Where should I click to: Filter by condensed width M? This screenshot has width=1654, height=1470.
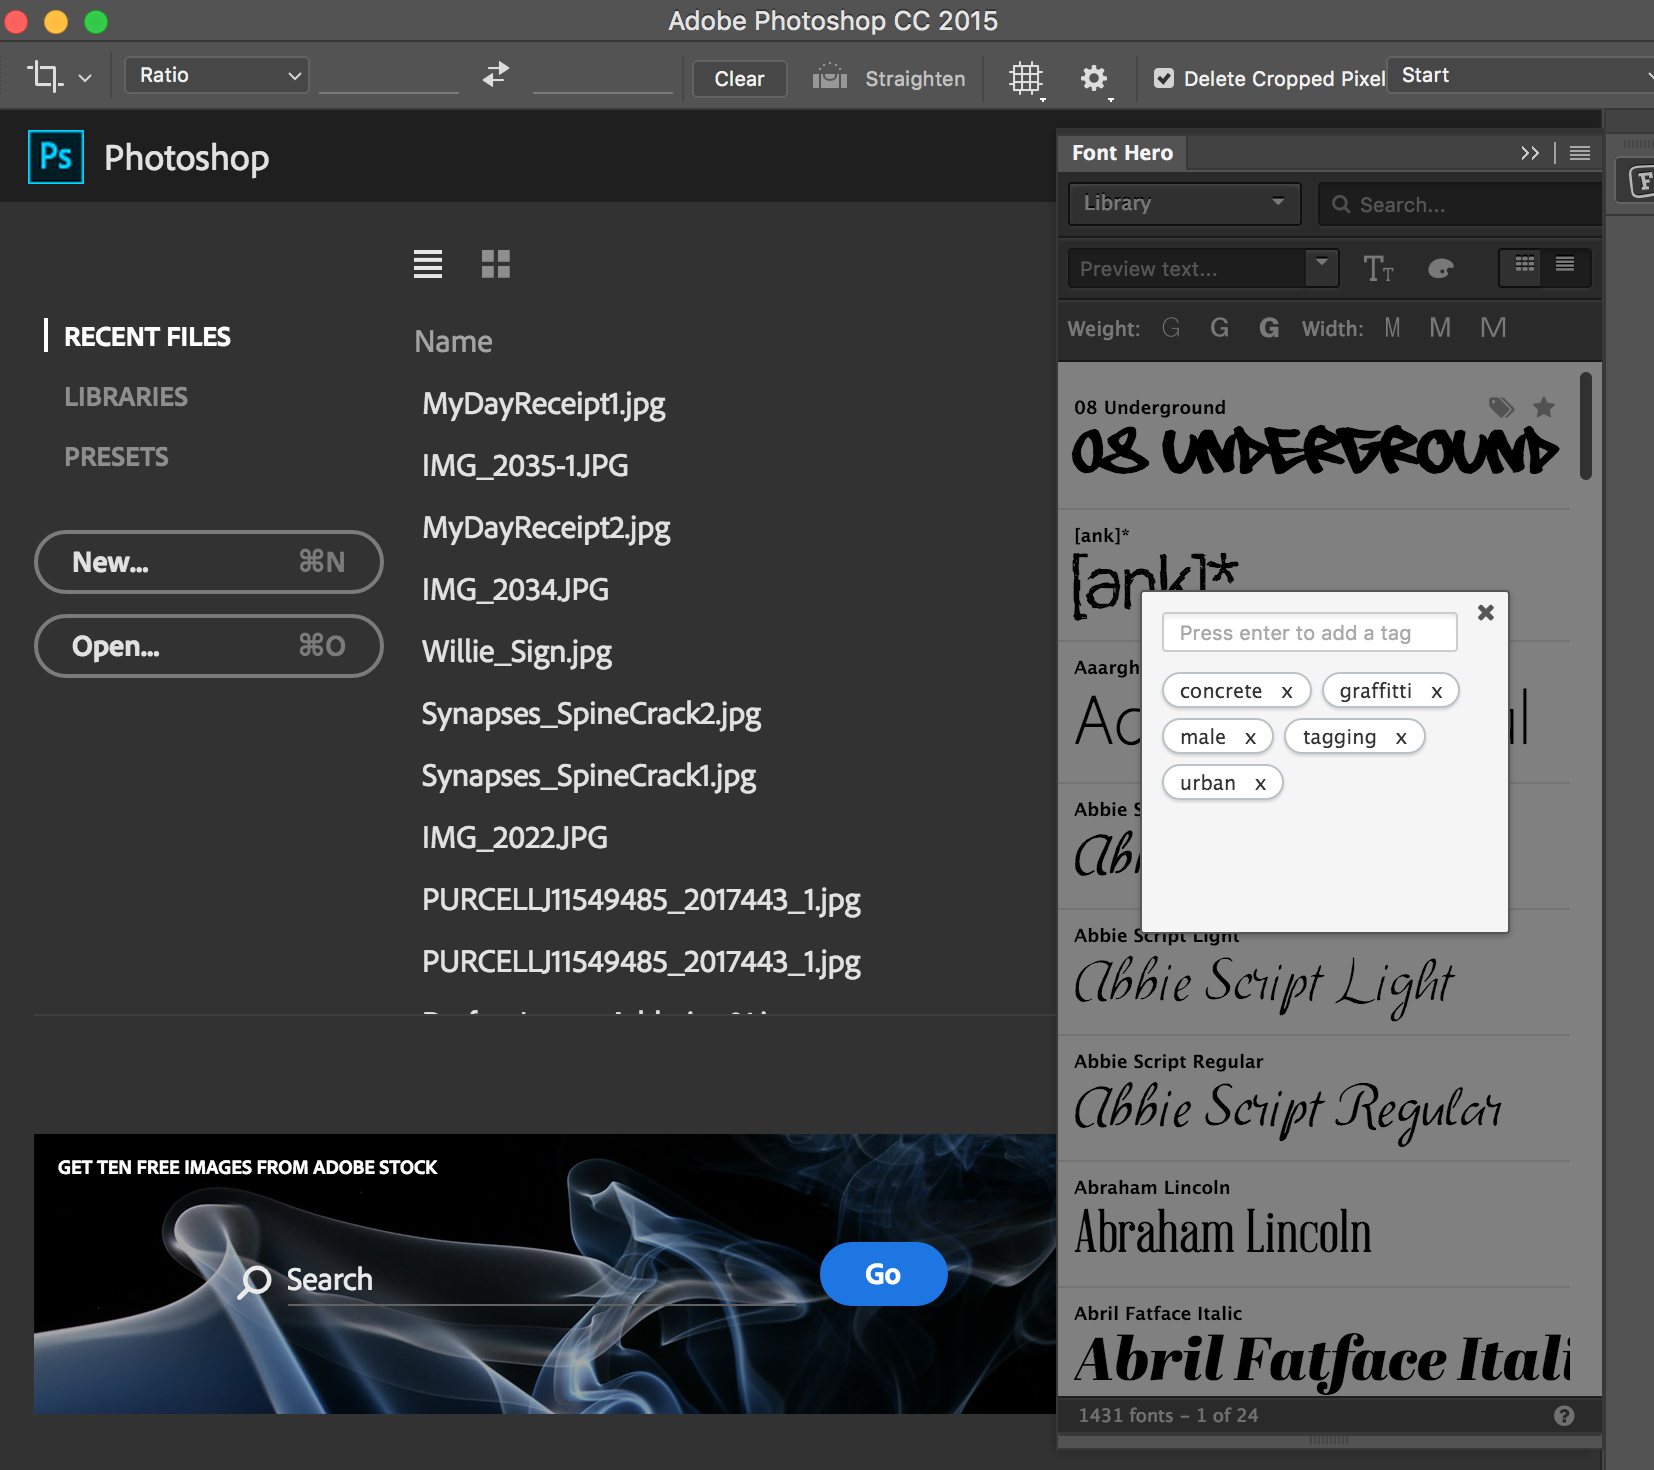point(1392,328)
